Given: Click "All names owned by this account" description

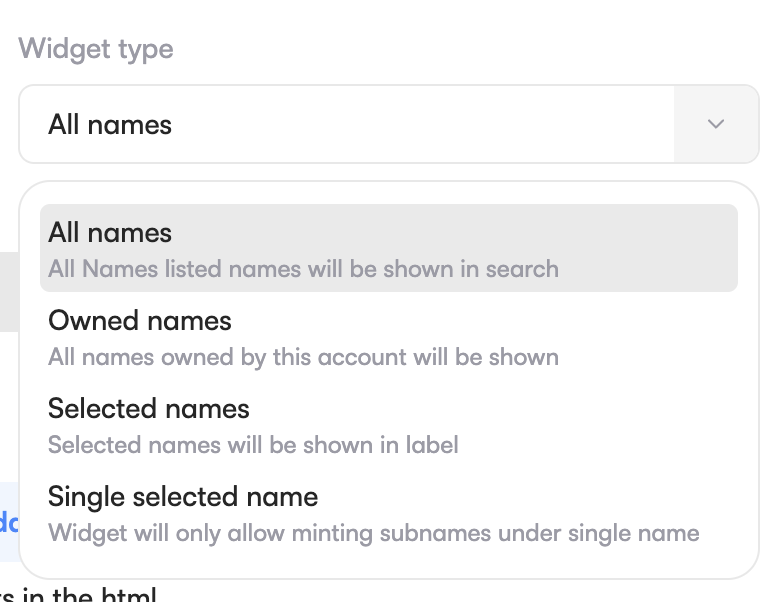Looking at the screenshot, I should 303,357.
